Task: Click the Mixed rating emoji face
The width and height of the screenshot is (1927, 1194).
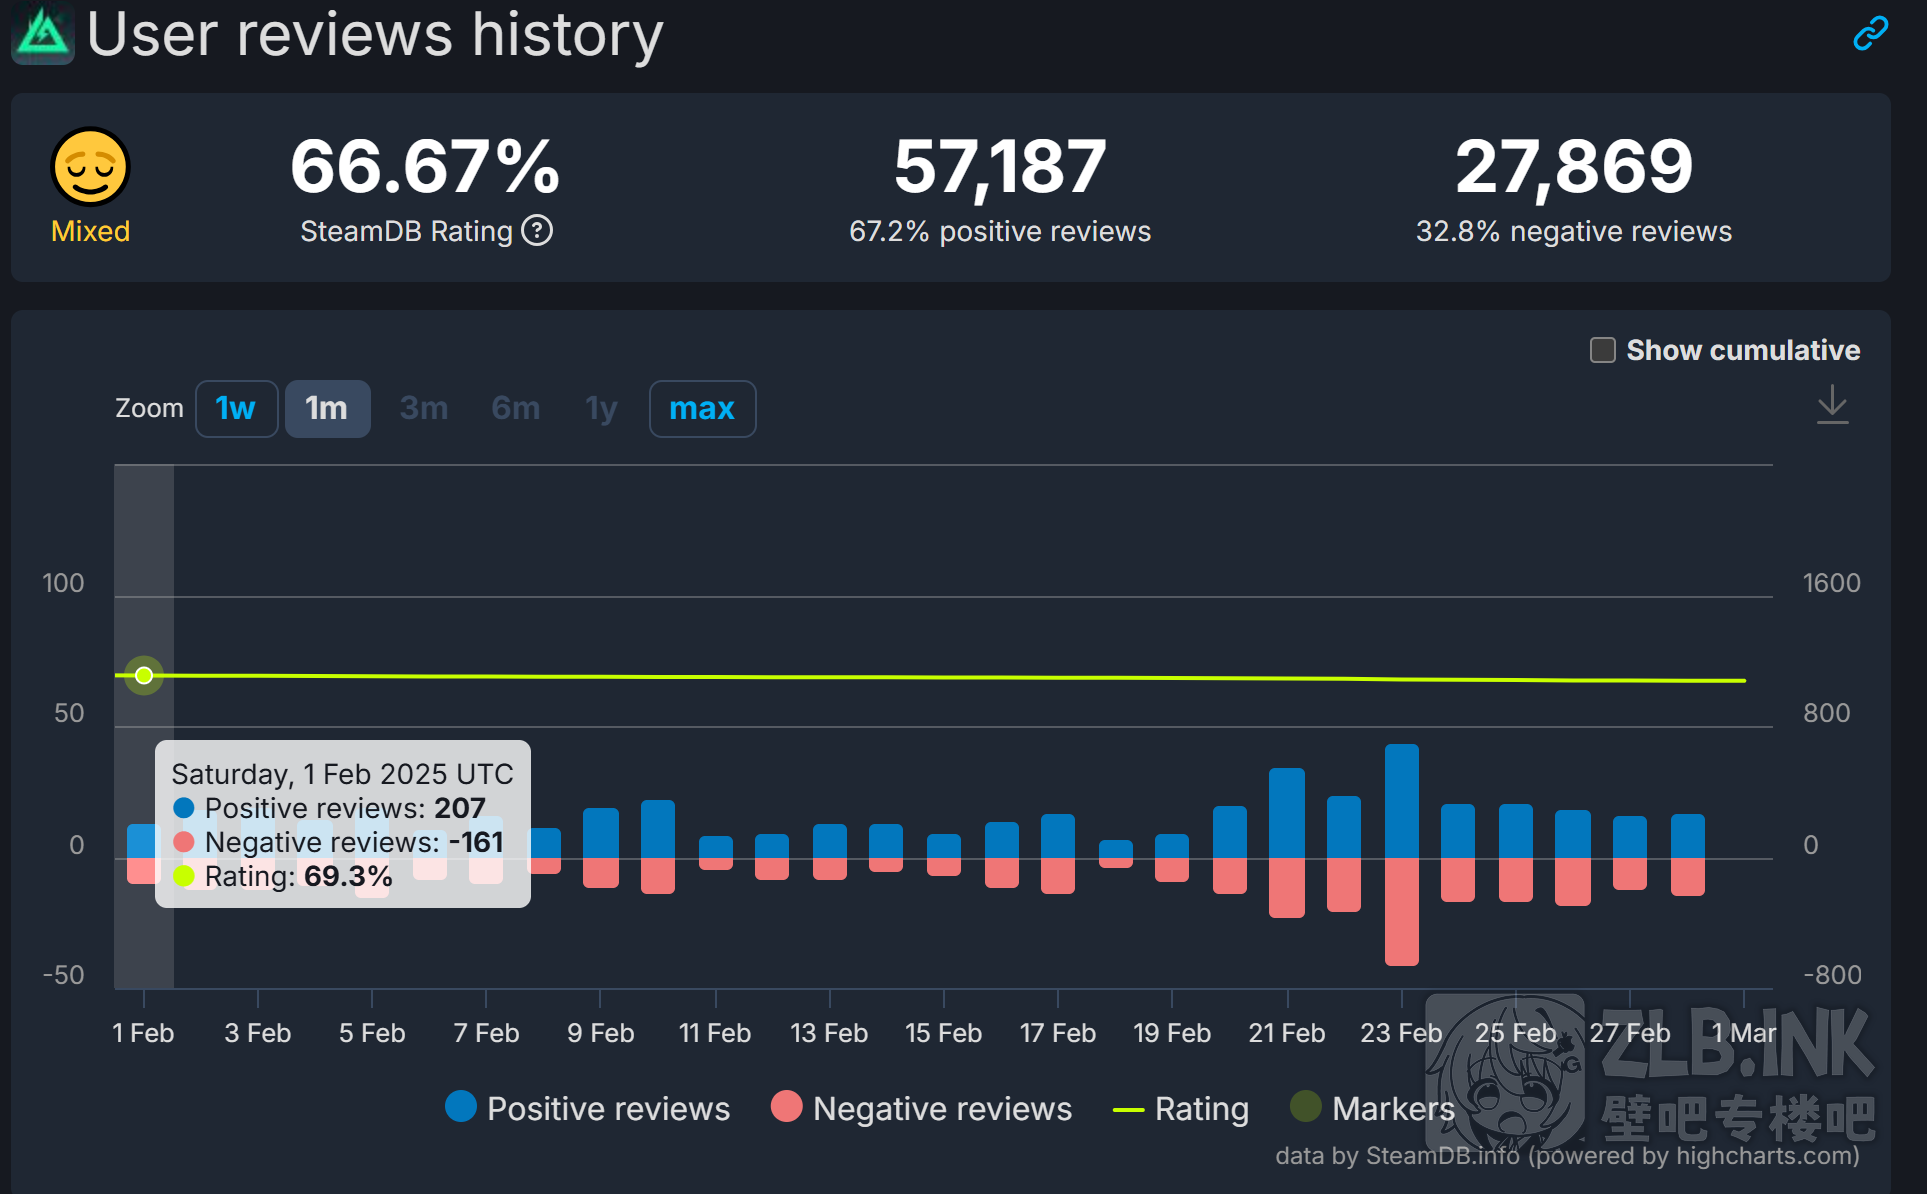Action: [x=90, y=167]
